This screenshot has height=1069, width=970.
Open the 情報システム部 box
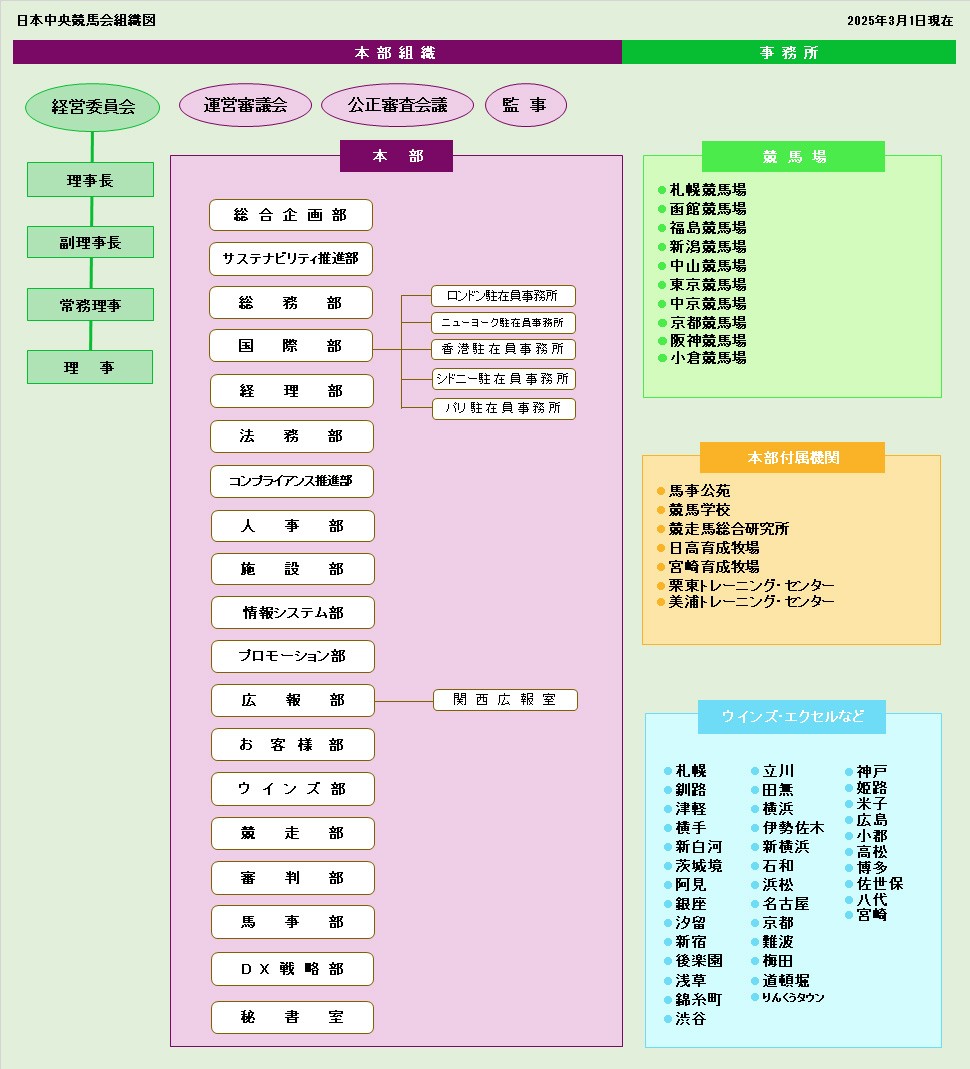point(292,613)
